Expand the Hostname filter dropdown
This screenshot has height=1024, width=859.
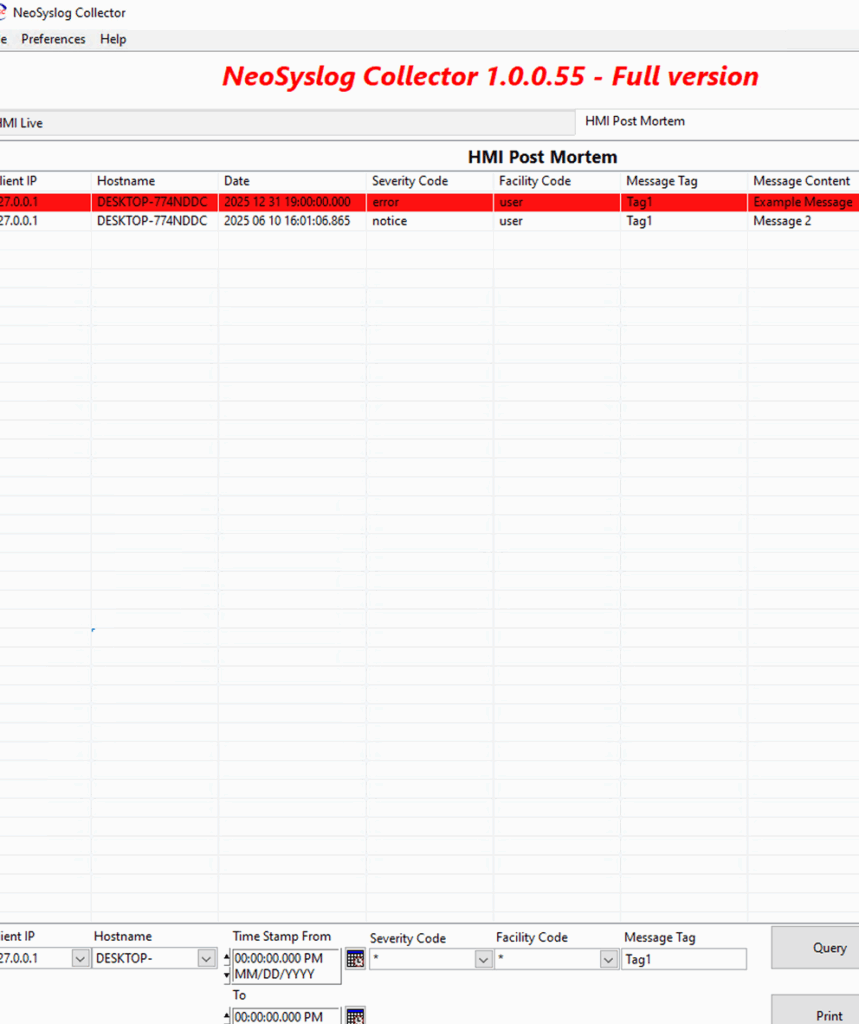(206, 959)
